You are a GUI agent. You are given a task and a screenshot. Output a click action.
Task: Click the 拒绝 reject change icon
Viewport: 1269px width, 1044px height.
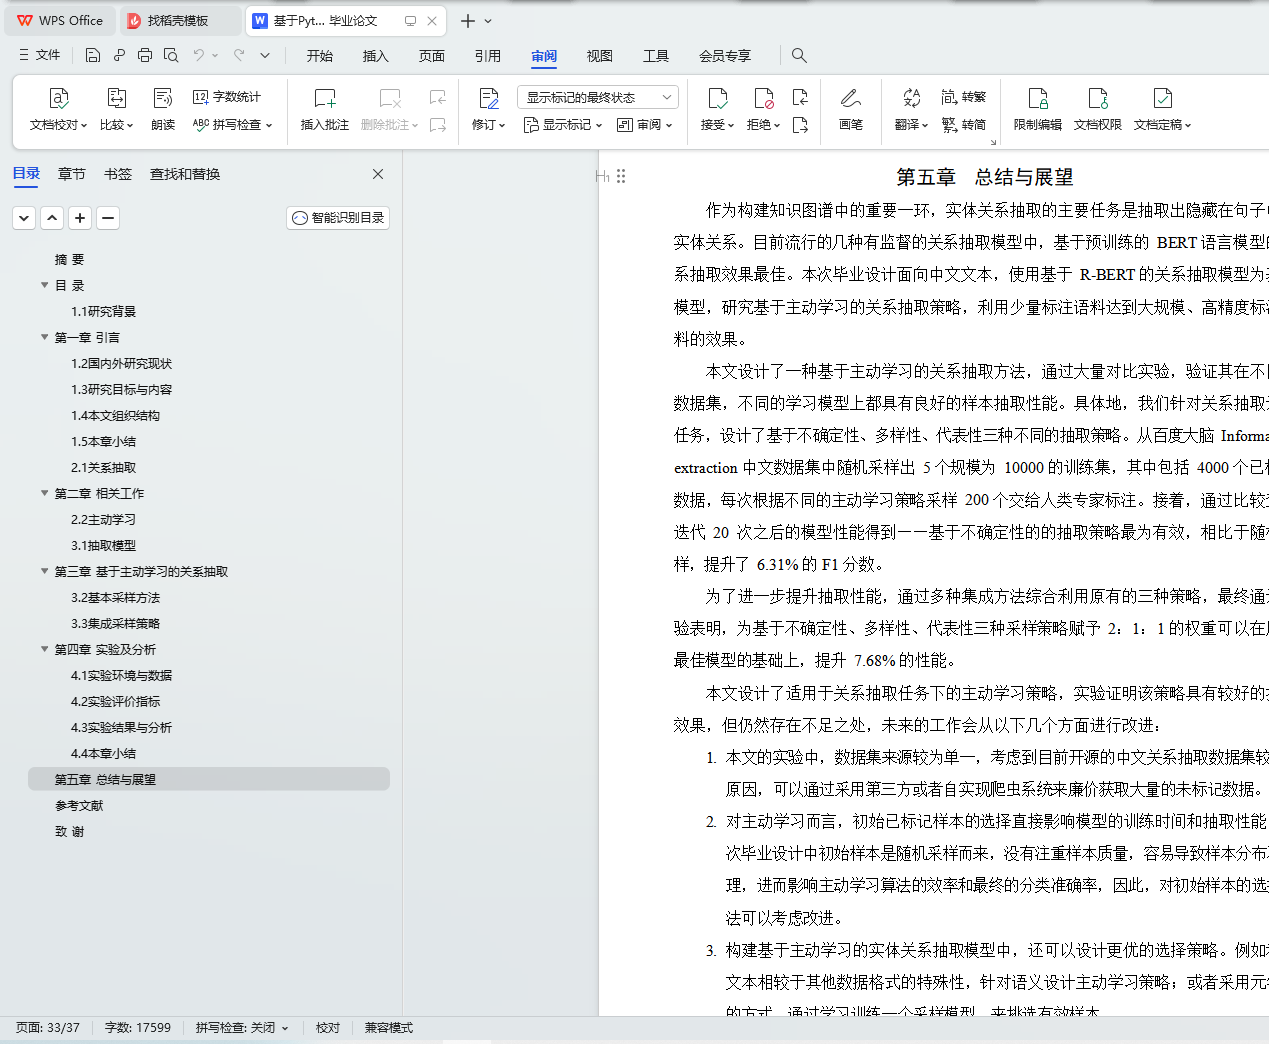[763, 98]
